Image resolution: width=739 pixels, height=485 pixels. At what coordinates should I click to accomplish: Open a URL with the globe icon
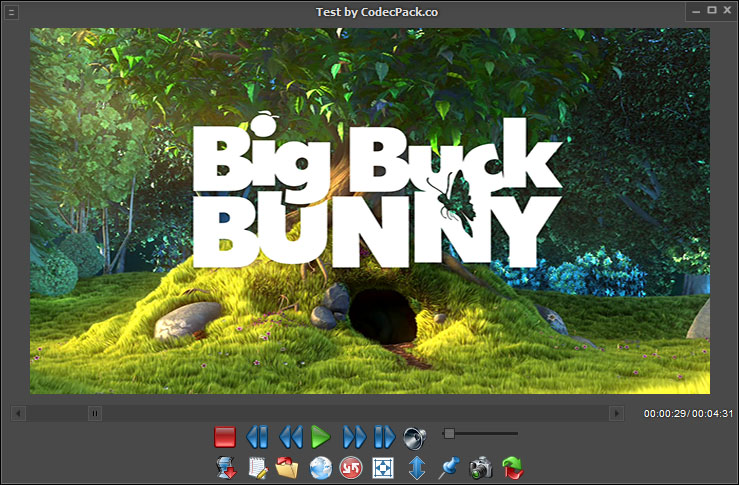[x=320, y=469]
